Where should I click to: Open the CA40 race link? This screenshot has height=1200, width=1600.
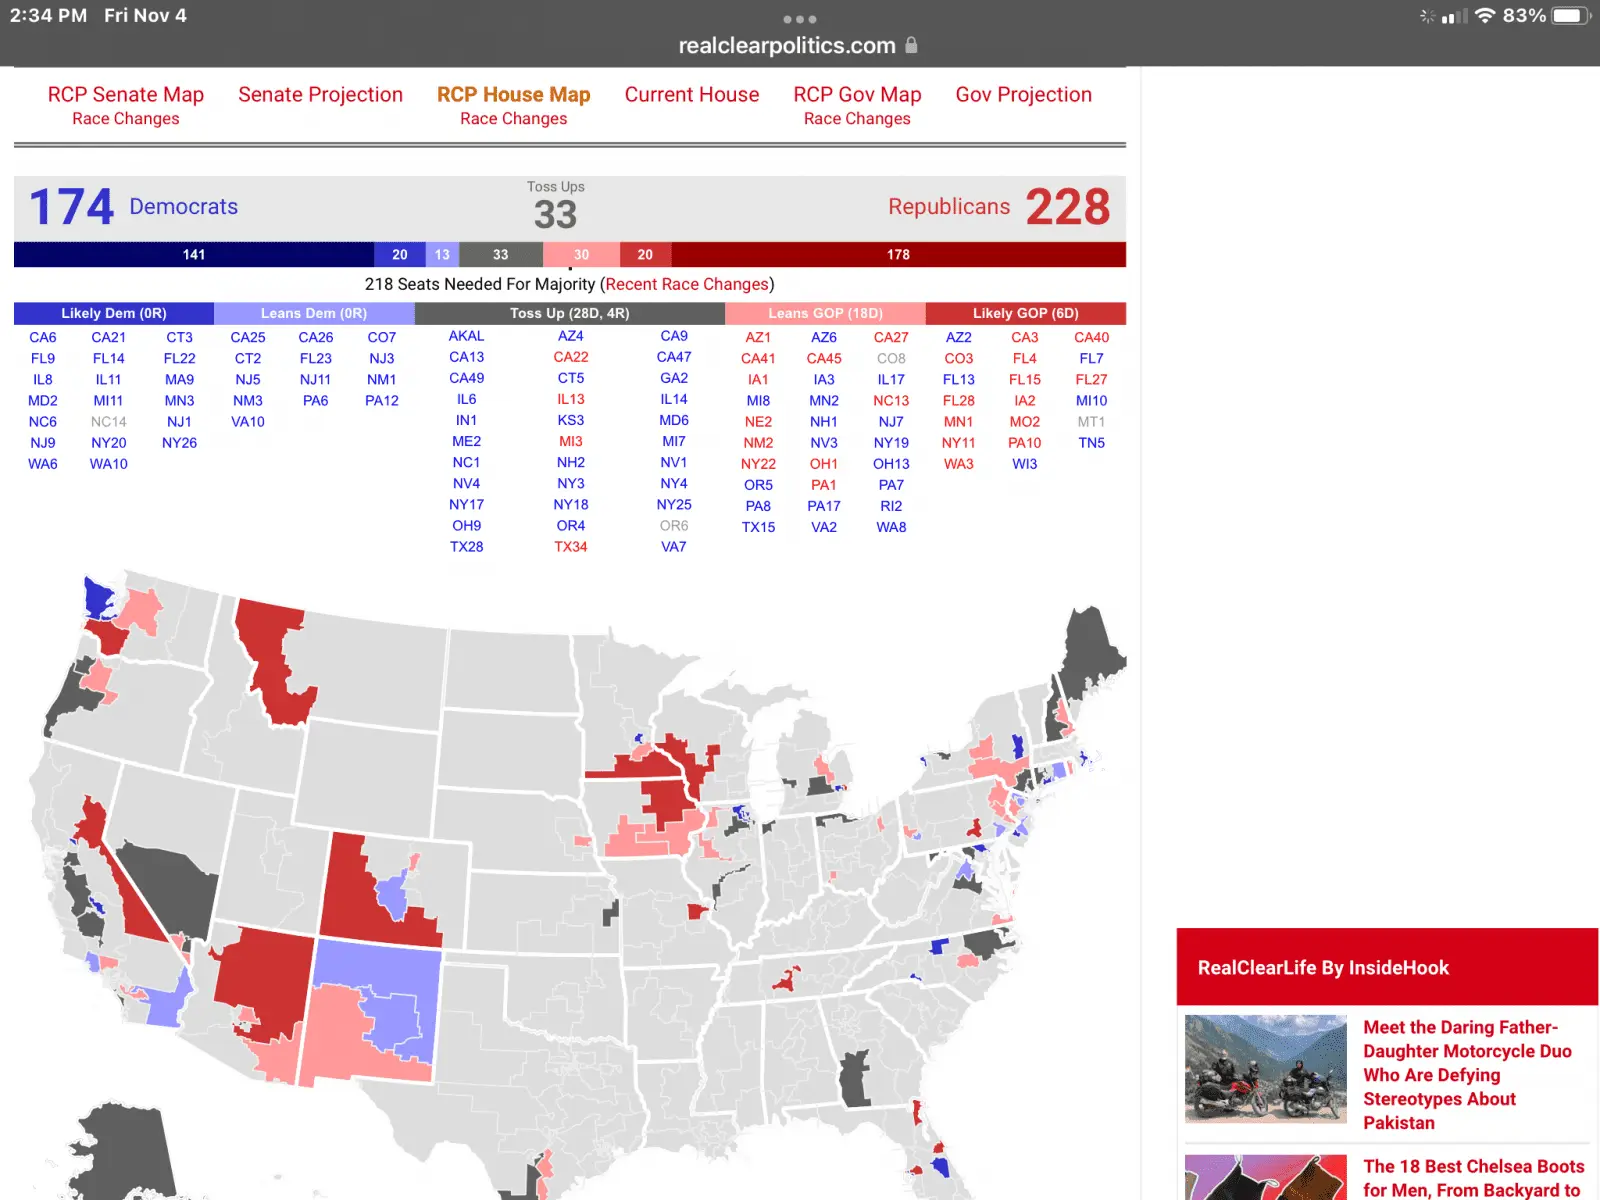[x=1092, y=338]
